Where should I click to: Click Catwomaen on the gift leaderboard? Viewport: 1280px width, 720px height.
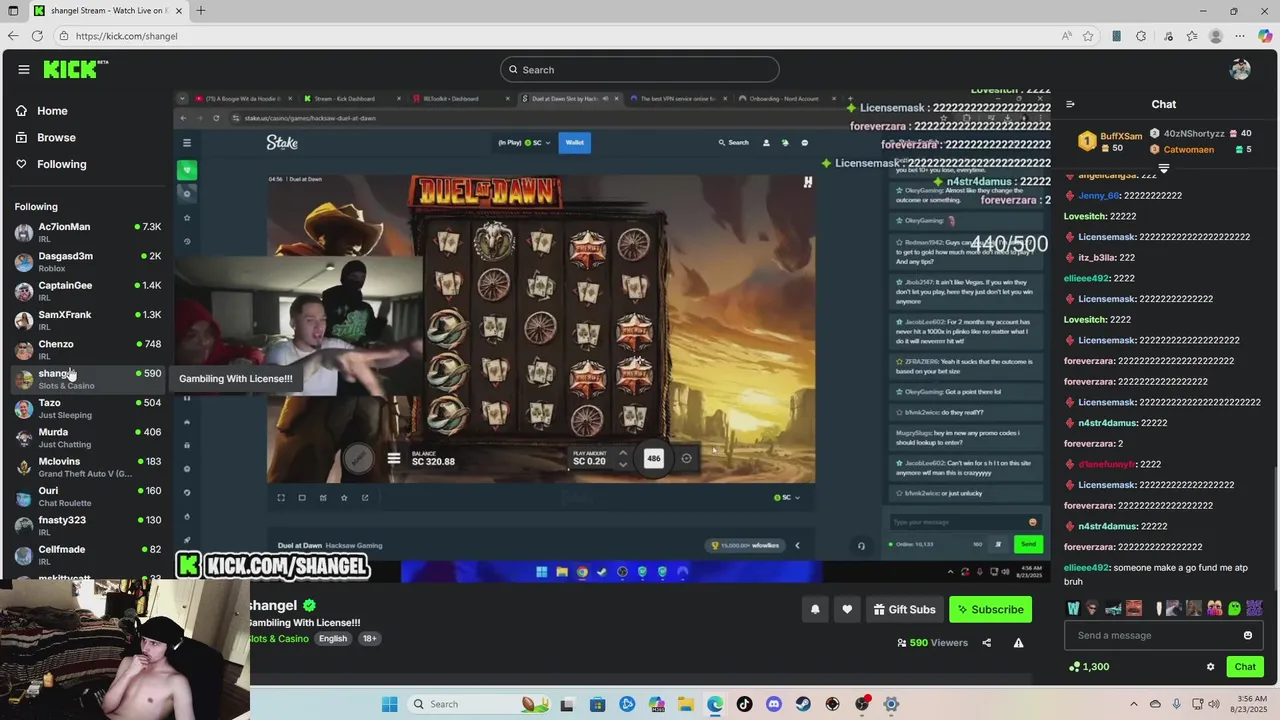[x=1189, y=150]
